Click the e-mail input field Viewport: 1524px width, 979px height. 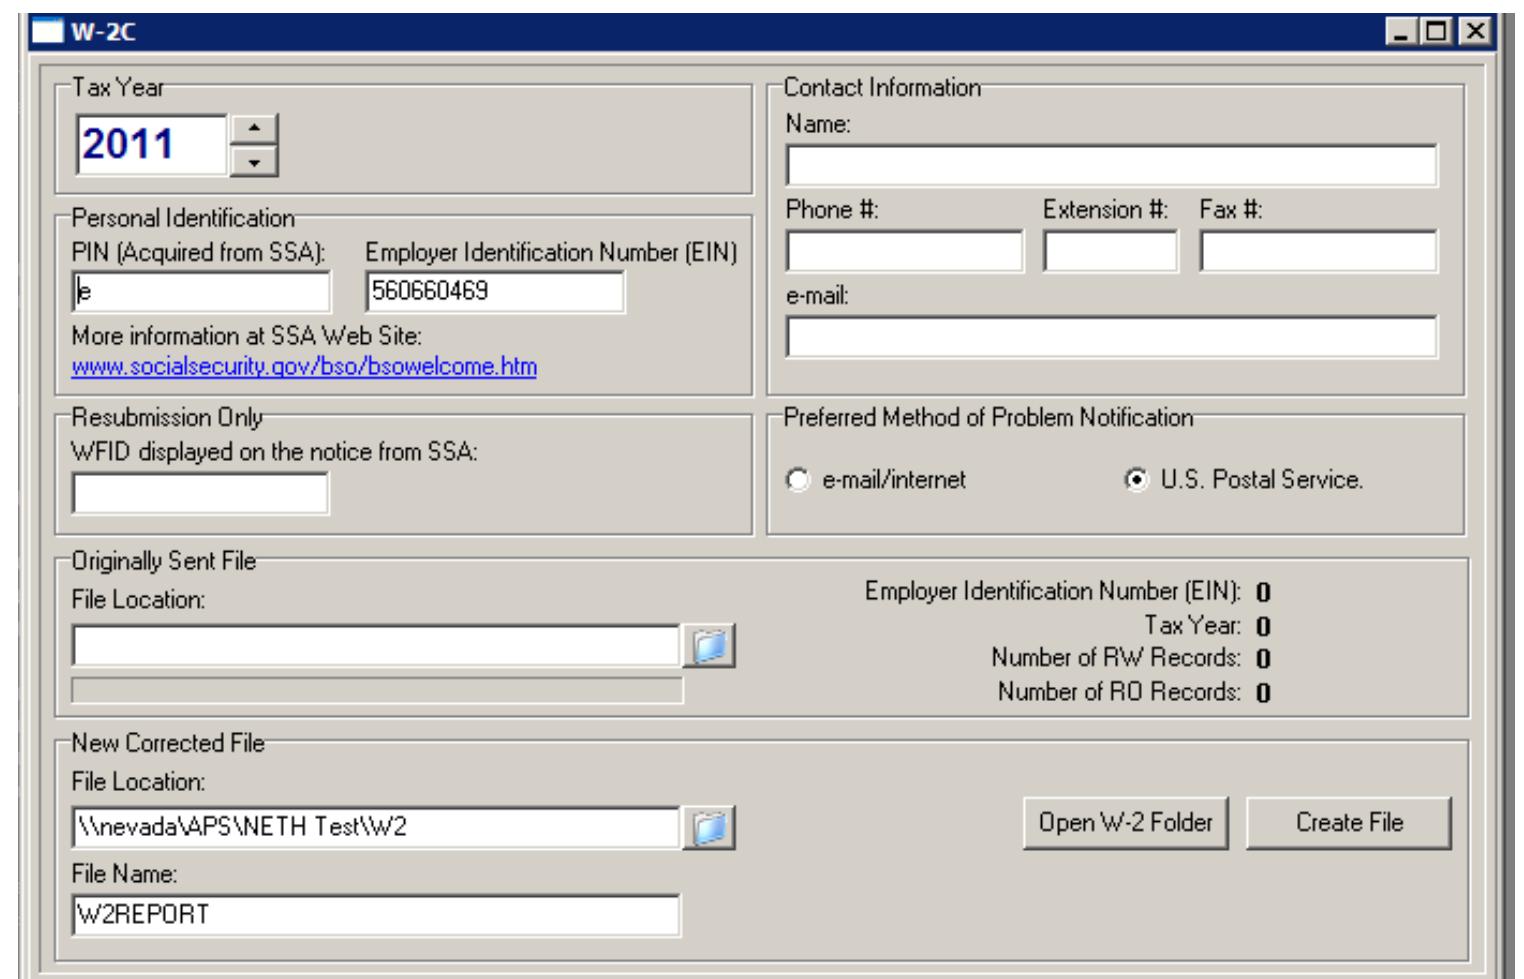(x=1111, y=337)
